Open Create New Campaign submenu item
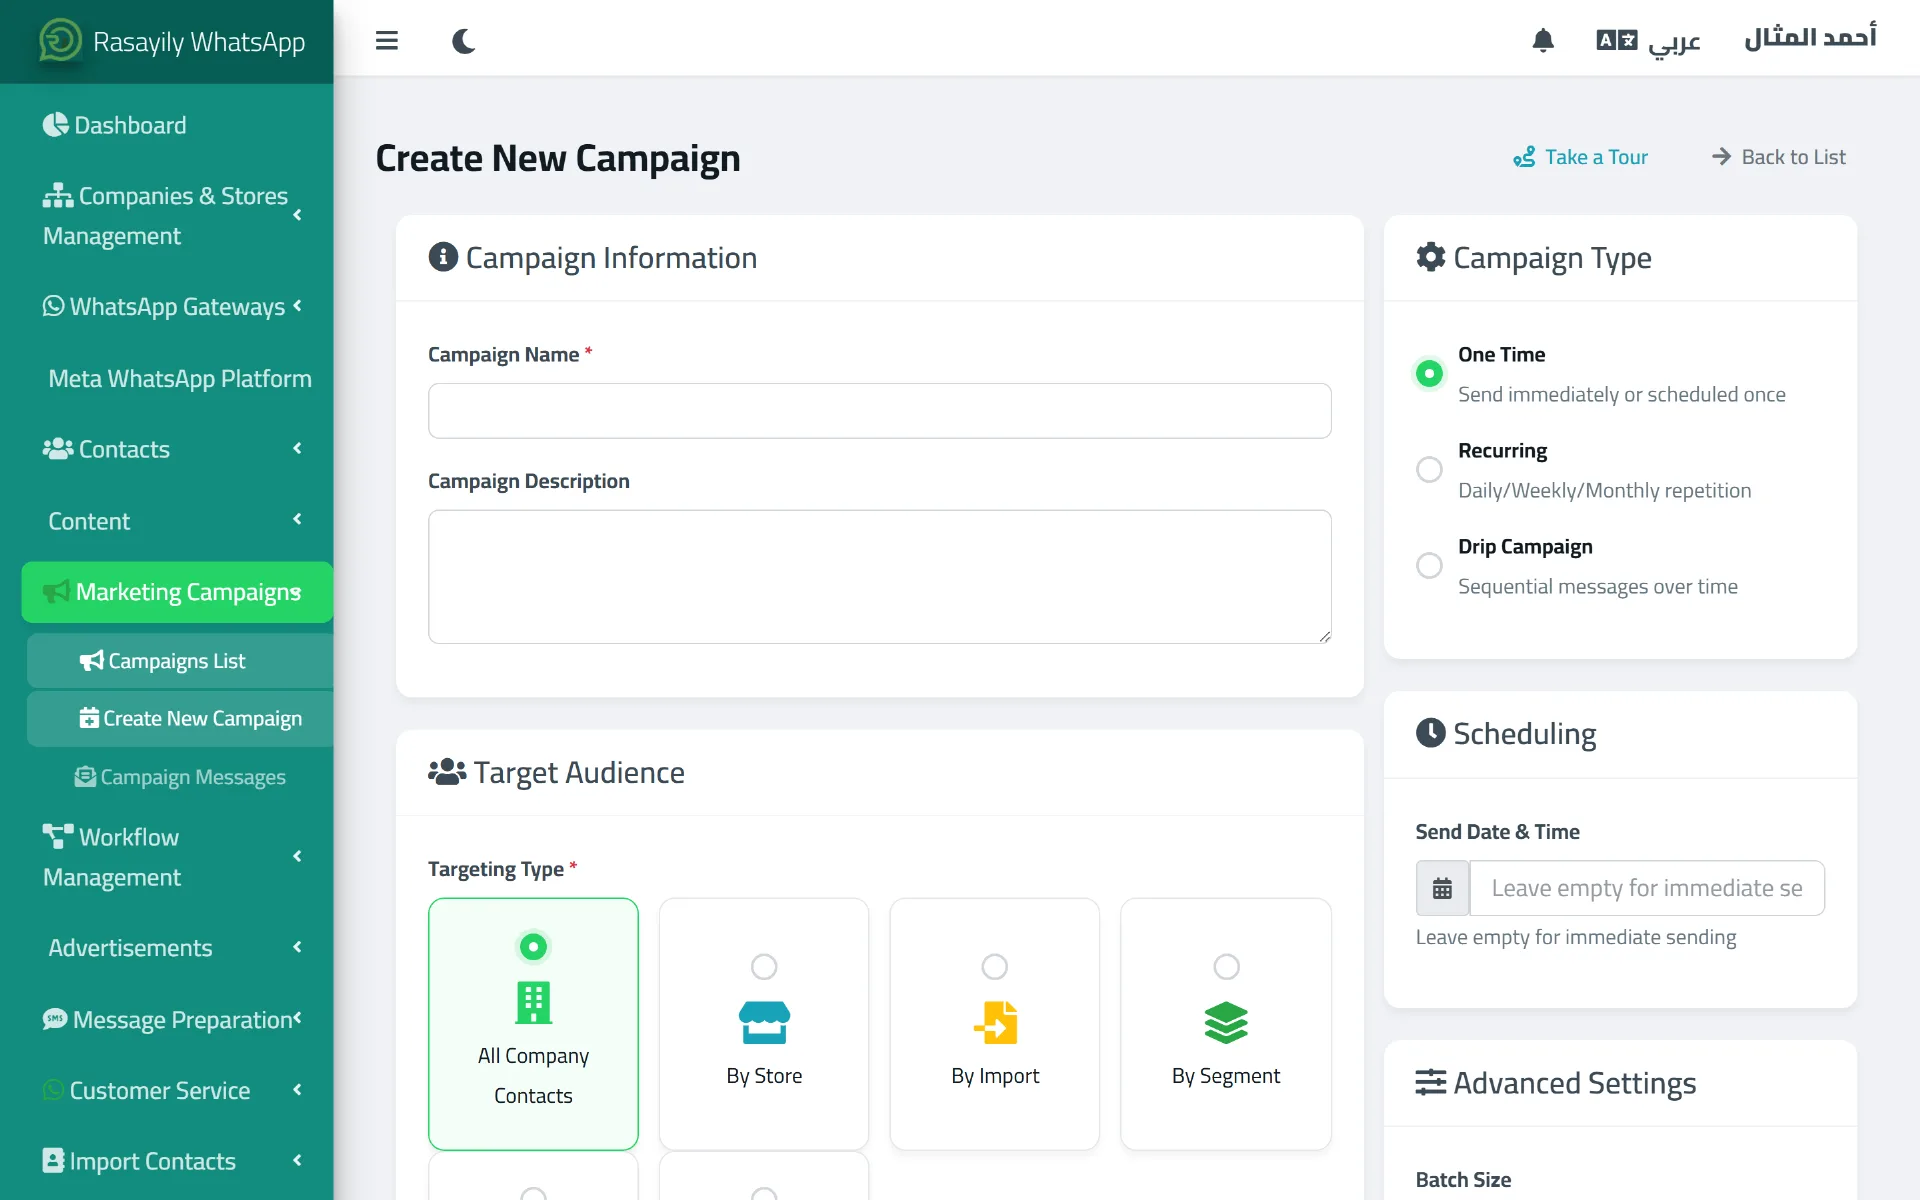Screen dimensions: 1920x1200 [x=180, y=718]
